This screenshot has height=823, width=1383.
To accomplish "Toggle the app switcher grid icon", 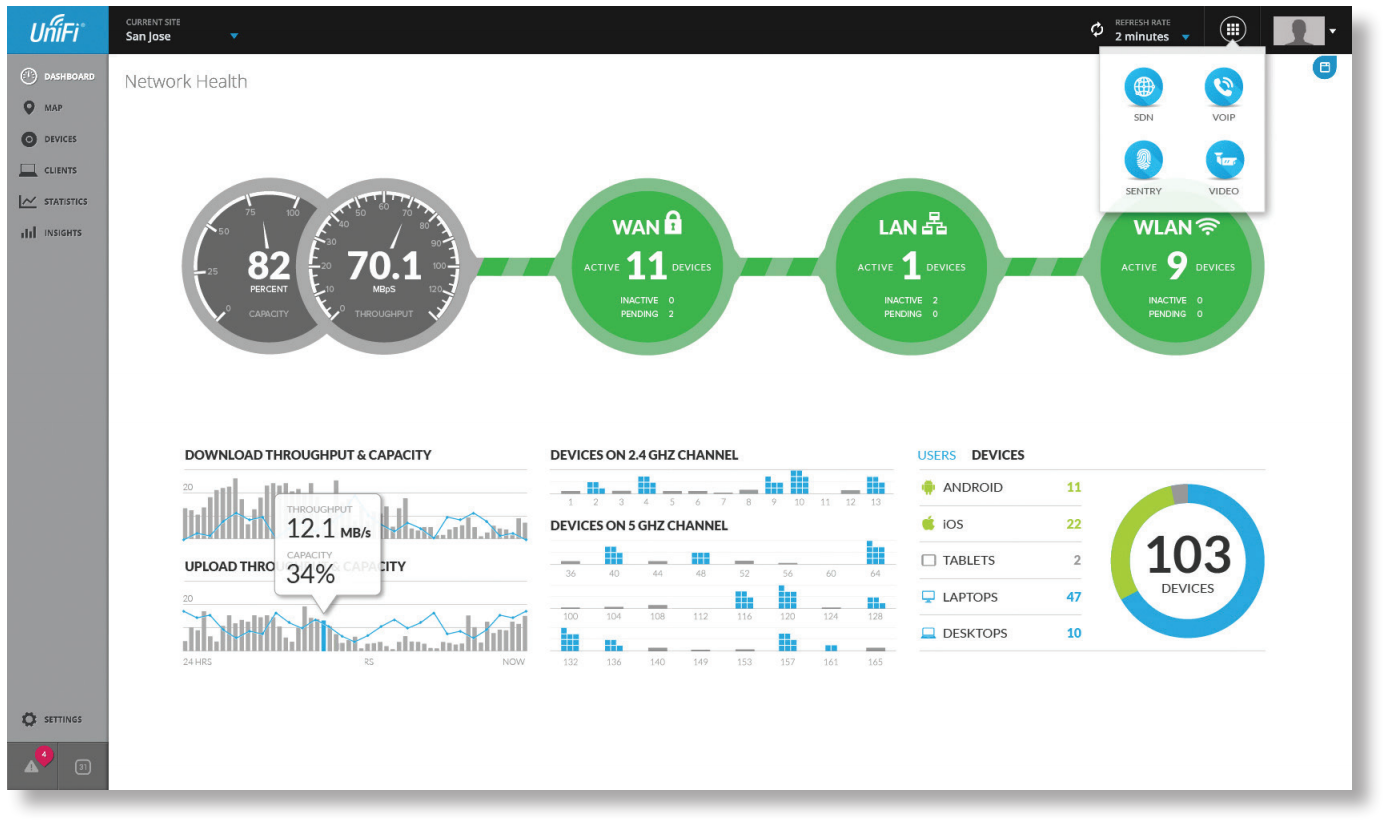I will click(x=1233, y=30).
